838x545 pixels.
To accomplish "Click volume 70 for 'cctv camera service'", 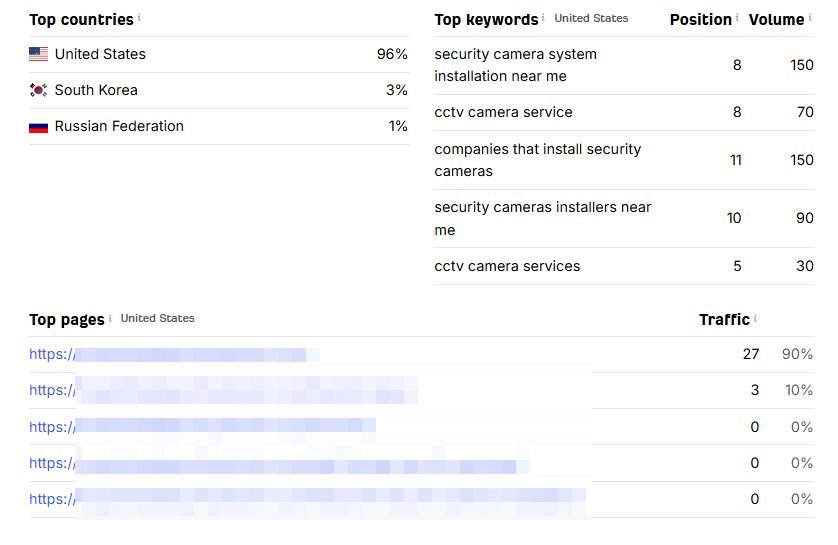I will click(805, 112).
